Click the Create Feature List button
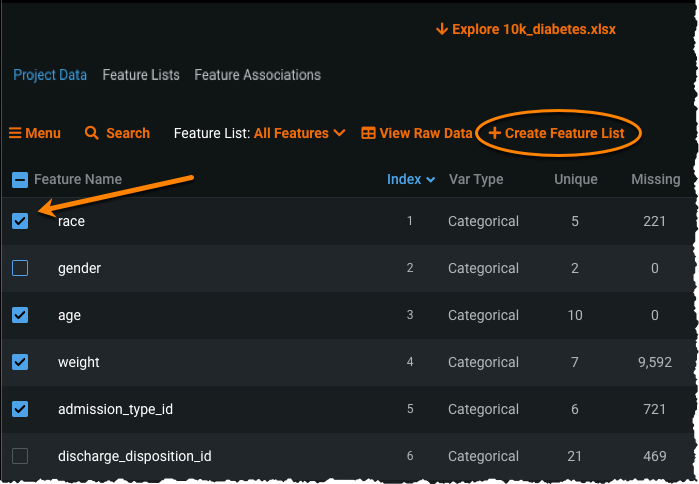699x484 pixels. [564, 133]
